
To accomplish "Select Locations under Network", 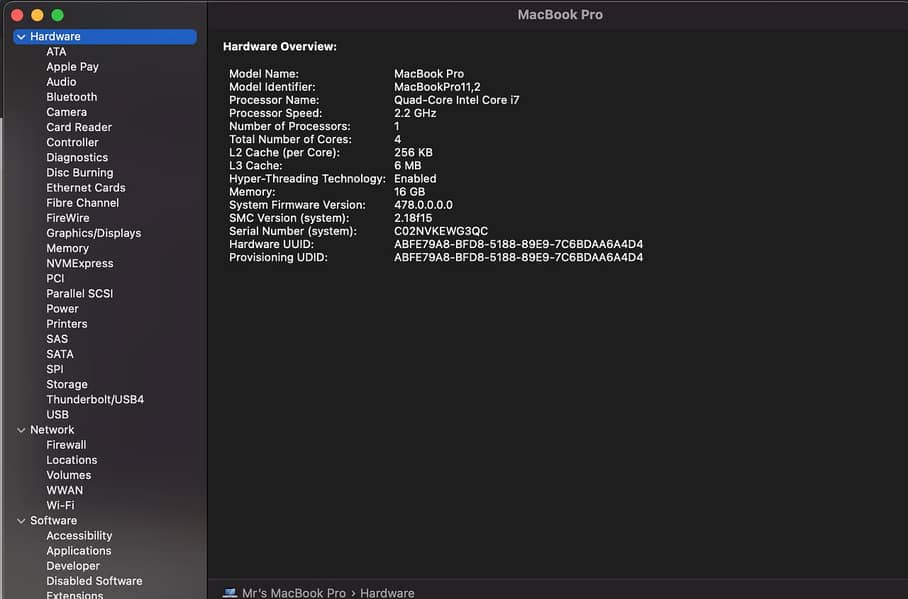I will [x=72, y=460].
